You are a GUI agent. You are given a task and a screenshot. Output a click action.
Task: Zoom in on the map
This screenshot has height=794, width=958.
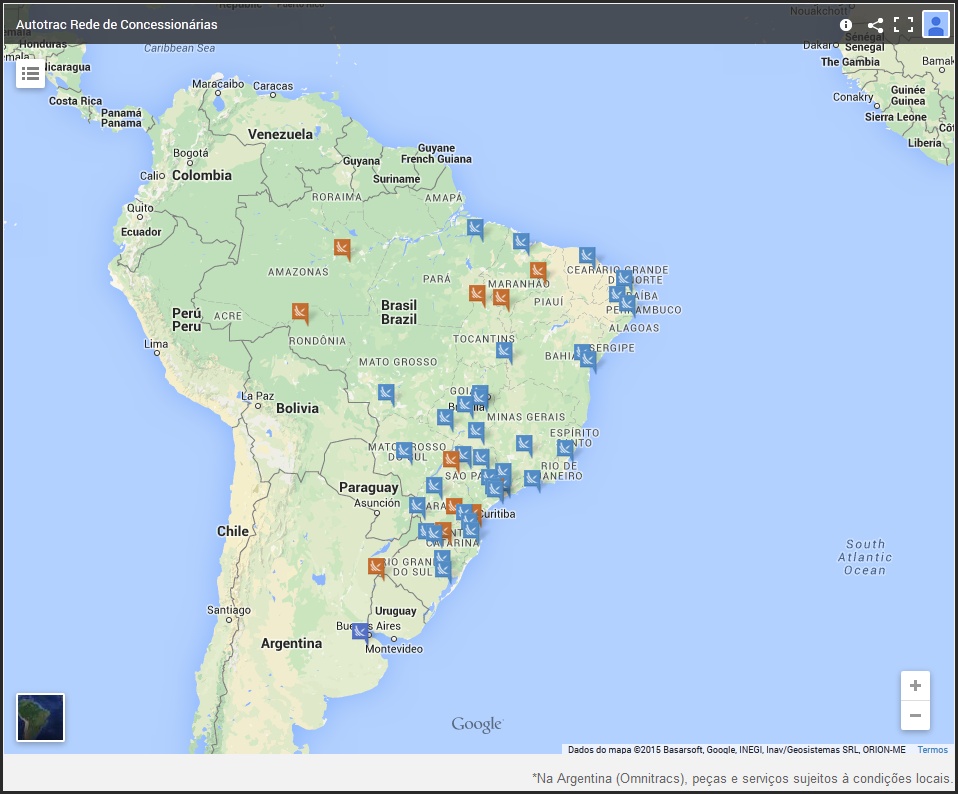915,685
